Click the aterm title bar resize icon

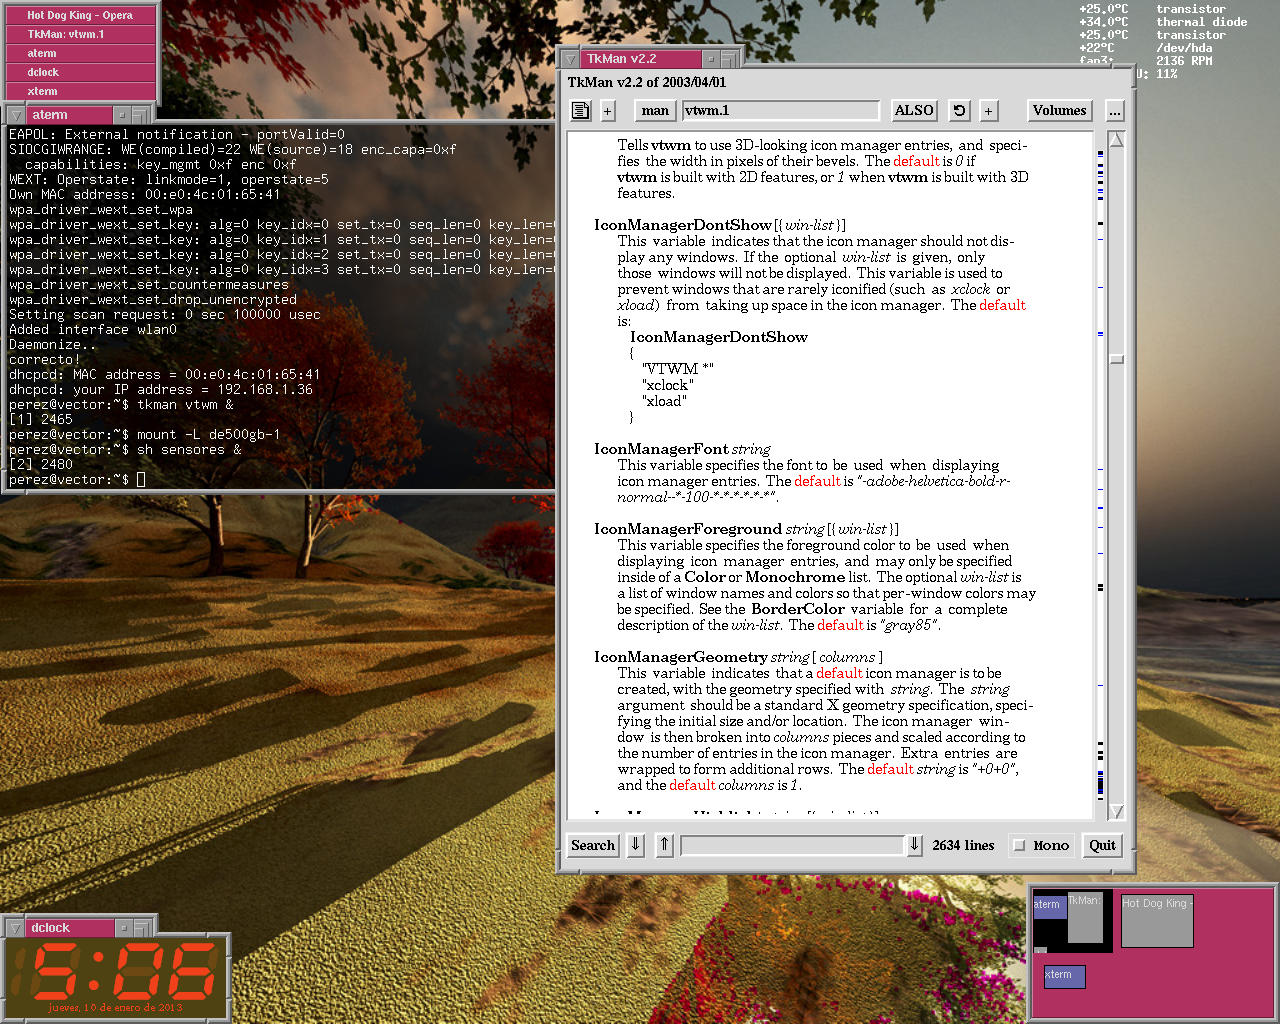point(141,116)
